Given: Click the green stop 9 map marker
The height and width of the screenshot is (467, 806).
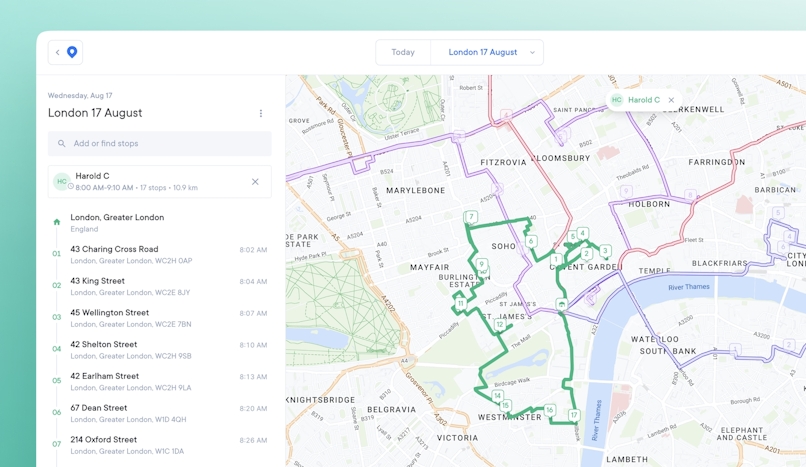Looking at the screenshot, I should point(481,264).
